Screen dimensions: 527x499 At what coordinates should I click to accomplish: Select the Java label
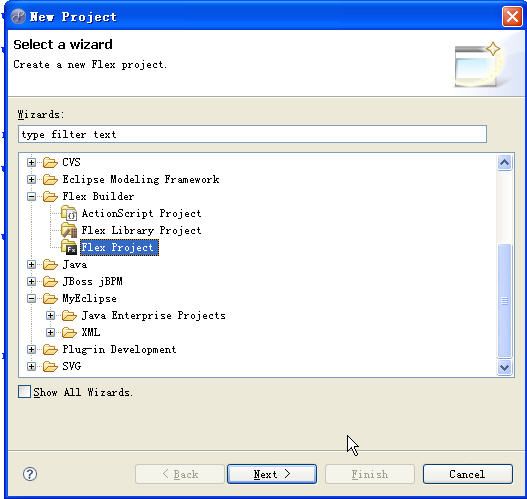[x=75, y=265]
